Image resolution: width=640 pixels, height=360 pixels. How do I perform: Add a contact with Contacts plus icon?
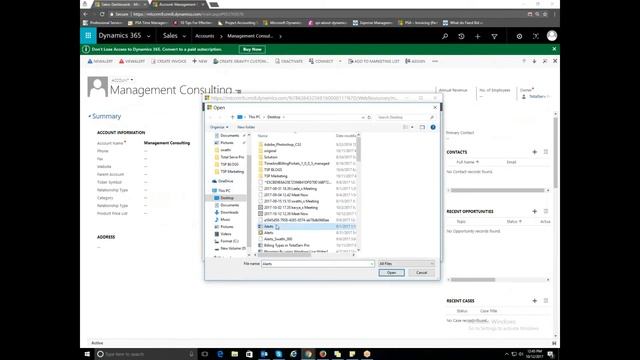[x=534, y=152]
